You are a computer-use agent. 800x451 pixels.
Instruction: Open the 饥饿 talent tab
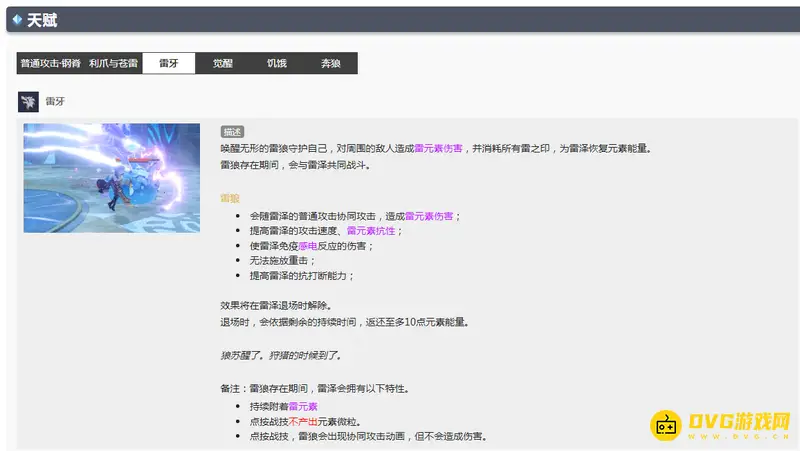[276, 63]
